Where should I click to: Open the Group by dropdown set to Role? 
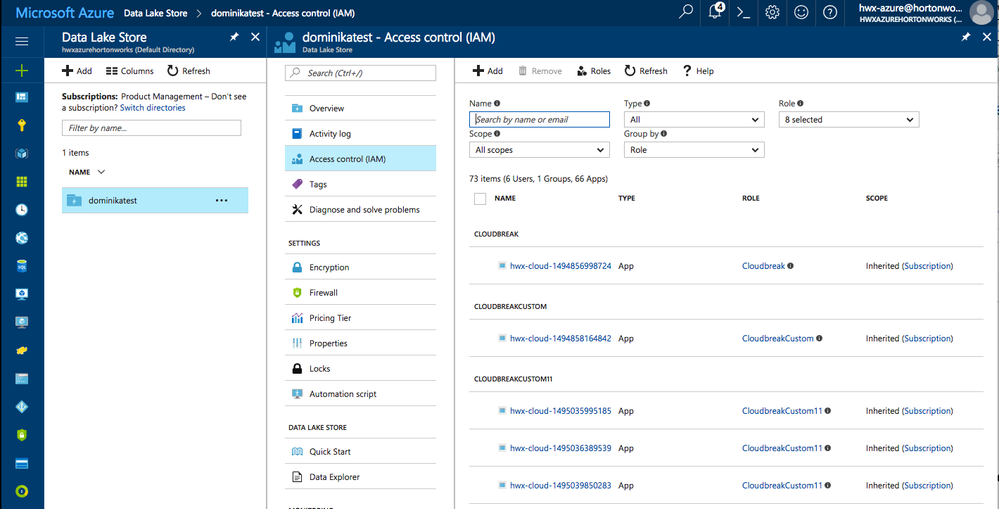694,150
